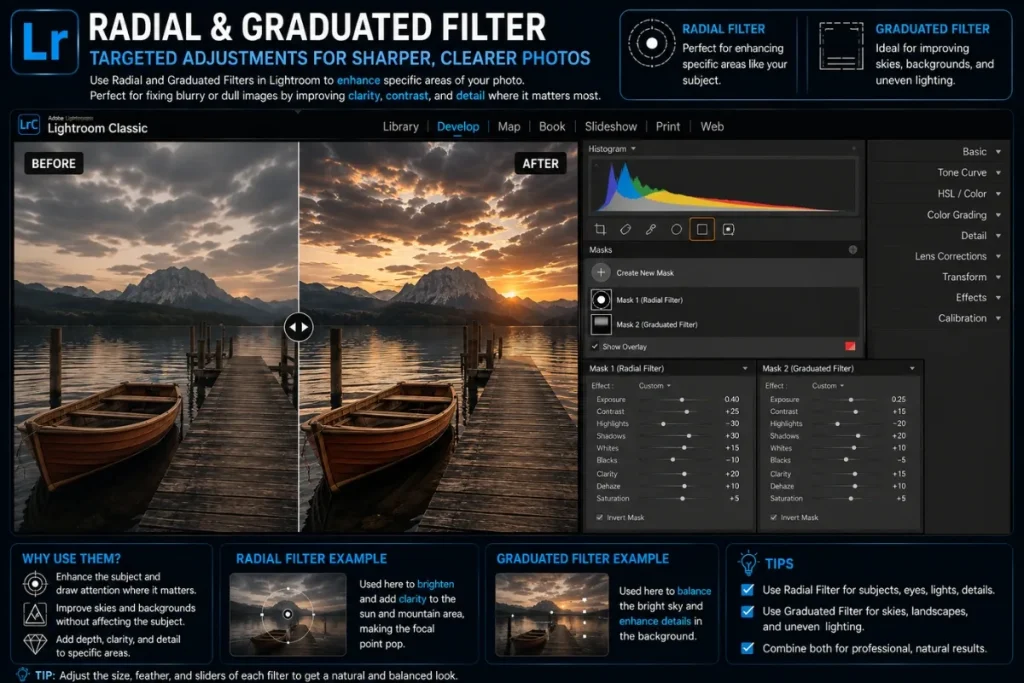
Task: Select the eyedropper brush tool
Action: coord(650,229)
